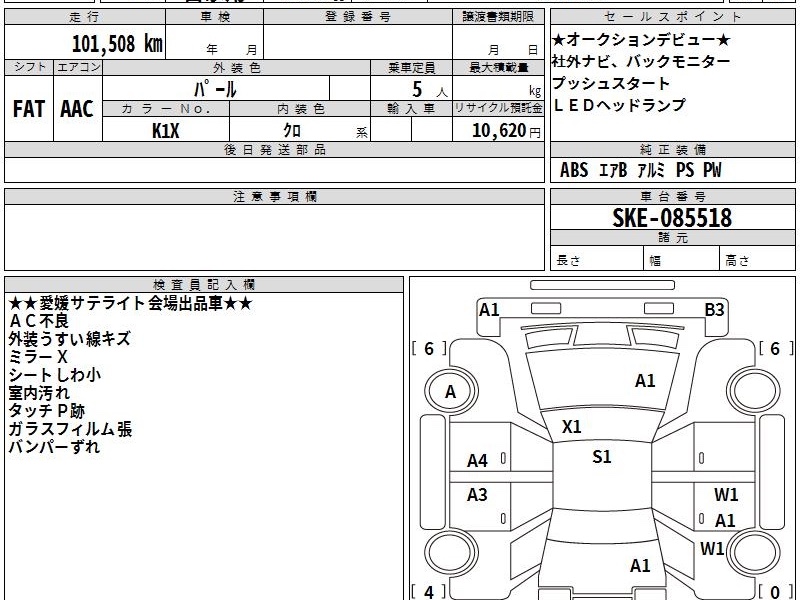Click the SKE-085518 chassis number
Viewport: 800px width, 600px height.
[x=672, y=217]
